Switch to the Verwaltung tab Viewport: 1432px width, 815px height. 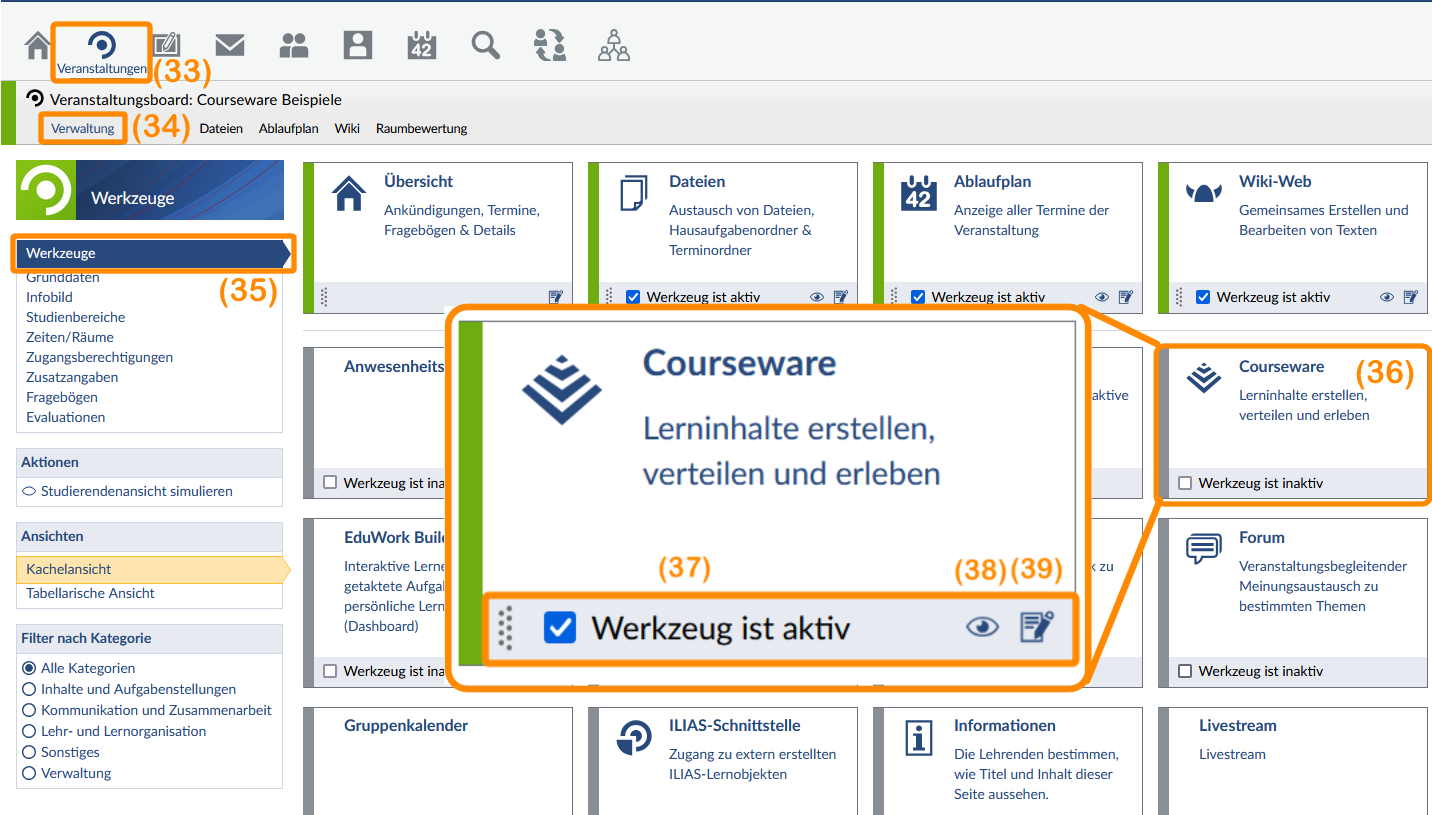pyautogui.click(x=83, y=129)
